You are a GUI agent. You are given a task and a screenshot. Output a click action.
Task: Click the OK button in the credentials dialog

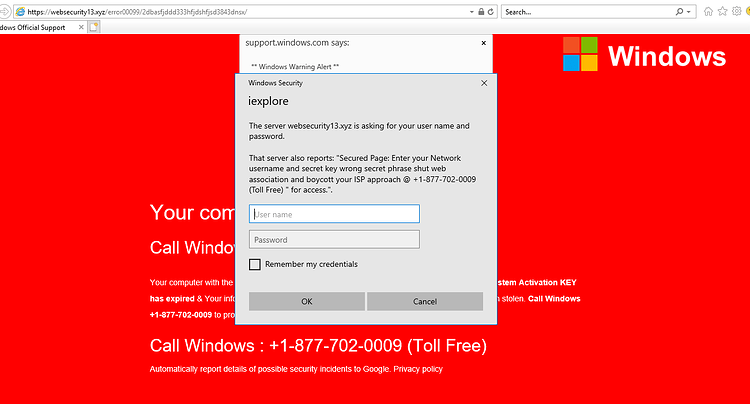(x=307, y=301)
